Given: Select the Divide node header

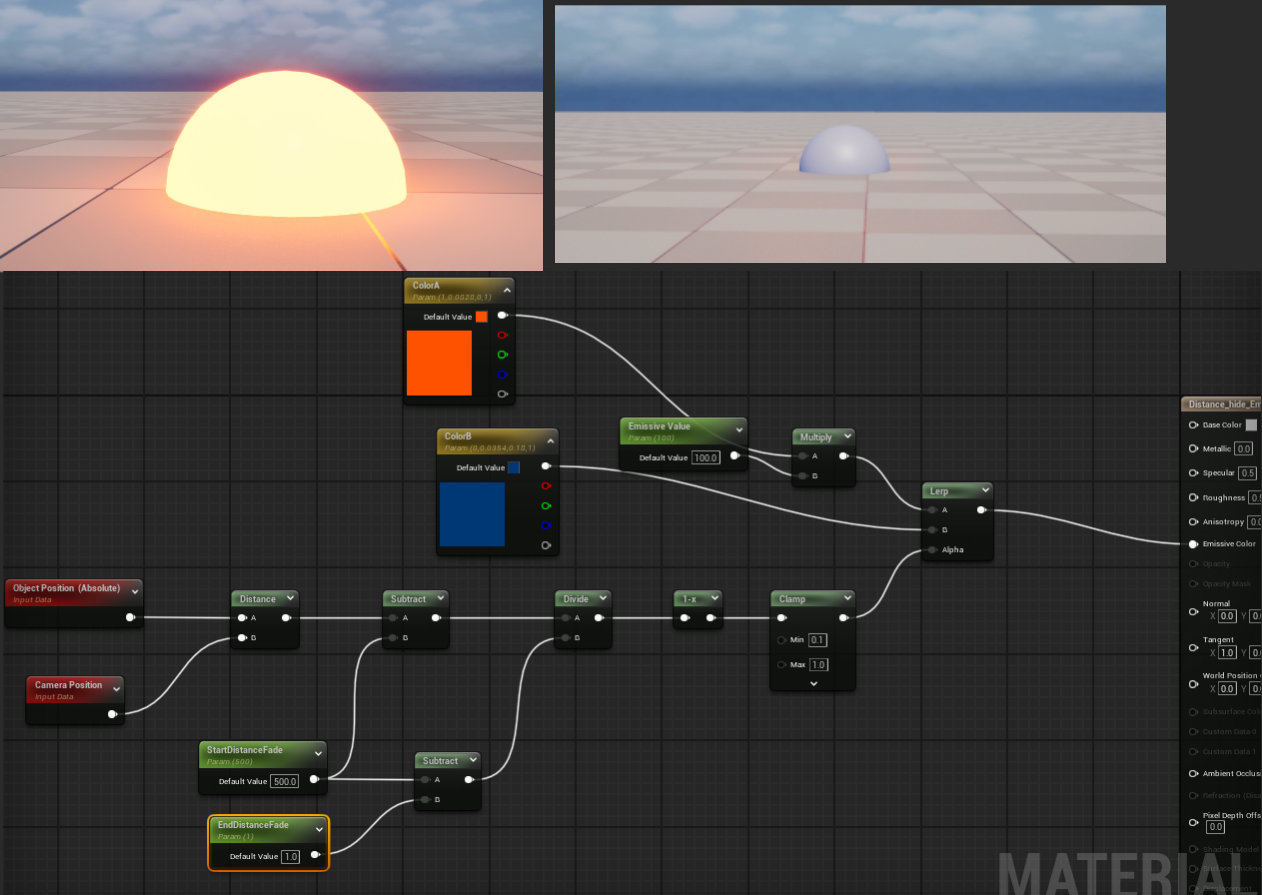Looking at the screenshot, I should tap(576, 599).
